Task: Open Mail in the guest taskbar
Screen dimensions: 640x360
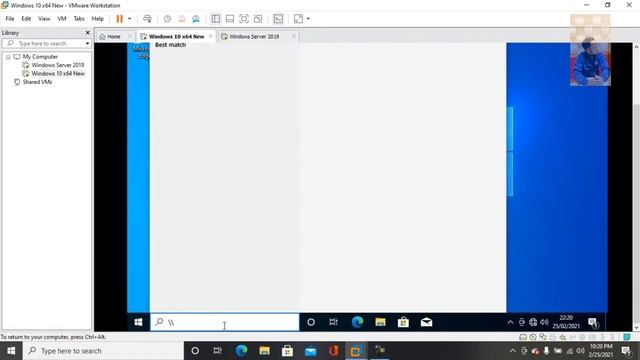Action: [x=426, y=322]
